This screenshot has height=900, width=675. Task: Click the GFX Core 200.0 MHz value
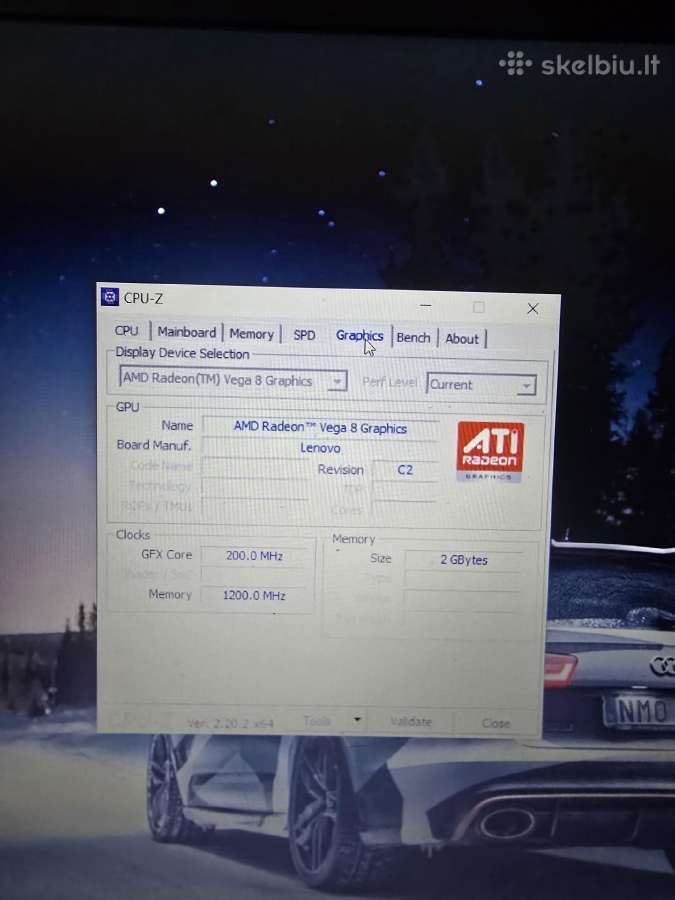(x=254, y=556)
